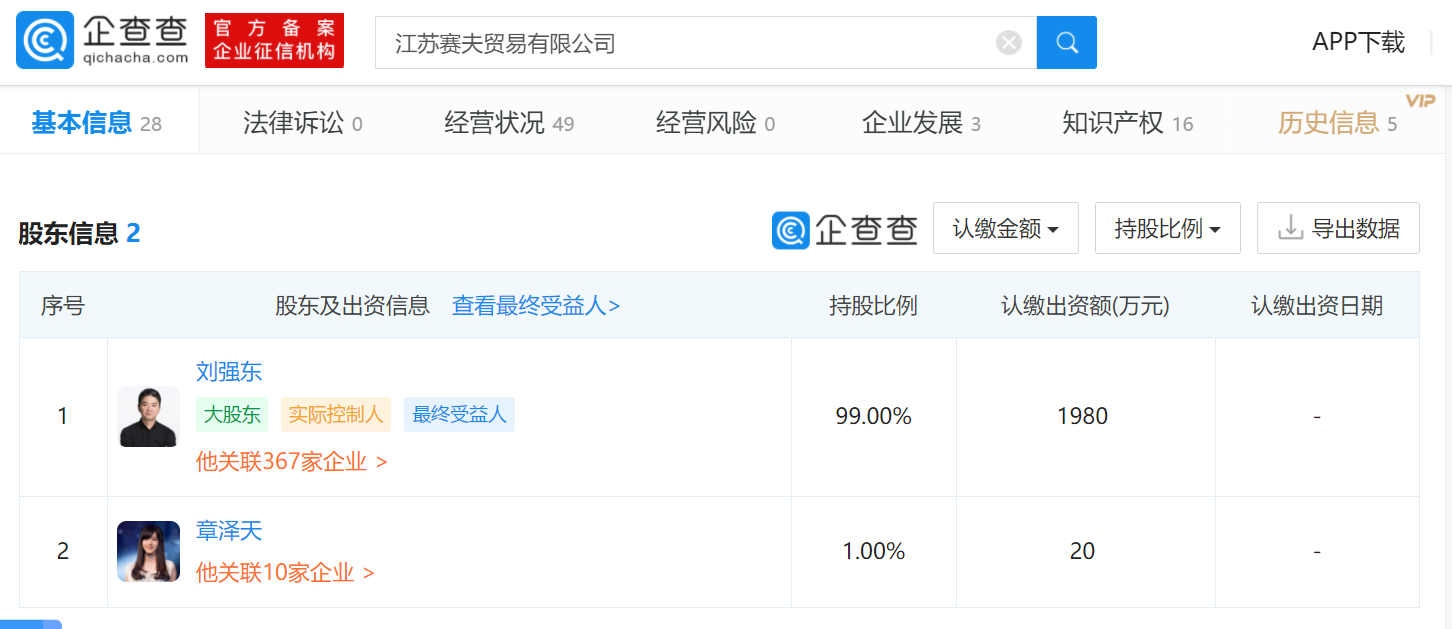The image size is (1452, 629).
Task: Open shareholder 章泽天's profile link
Action: coord(229,531)
